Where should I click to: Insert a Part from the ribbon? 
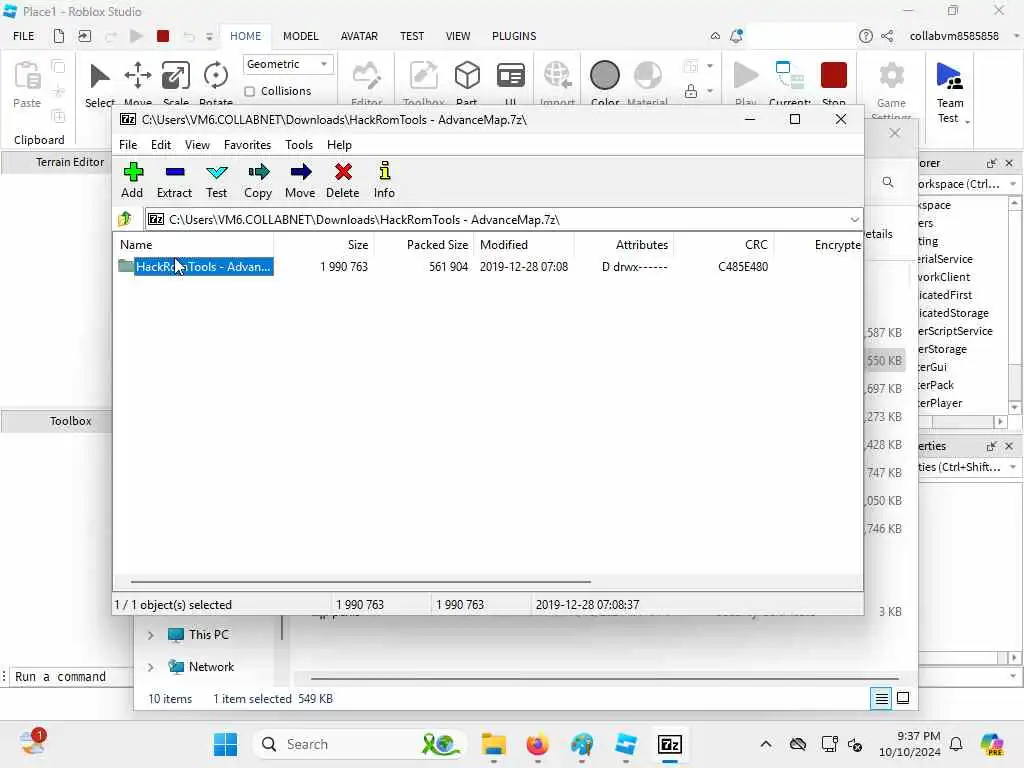click(467, 84)
